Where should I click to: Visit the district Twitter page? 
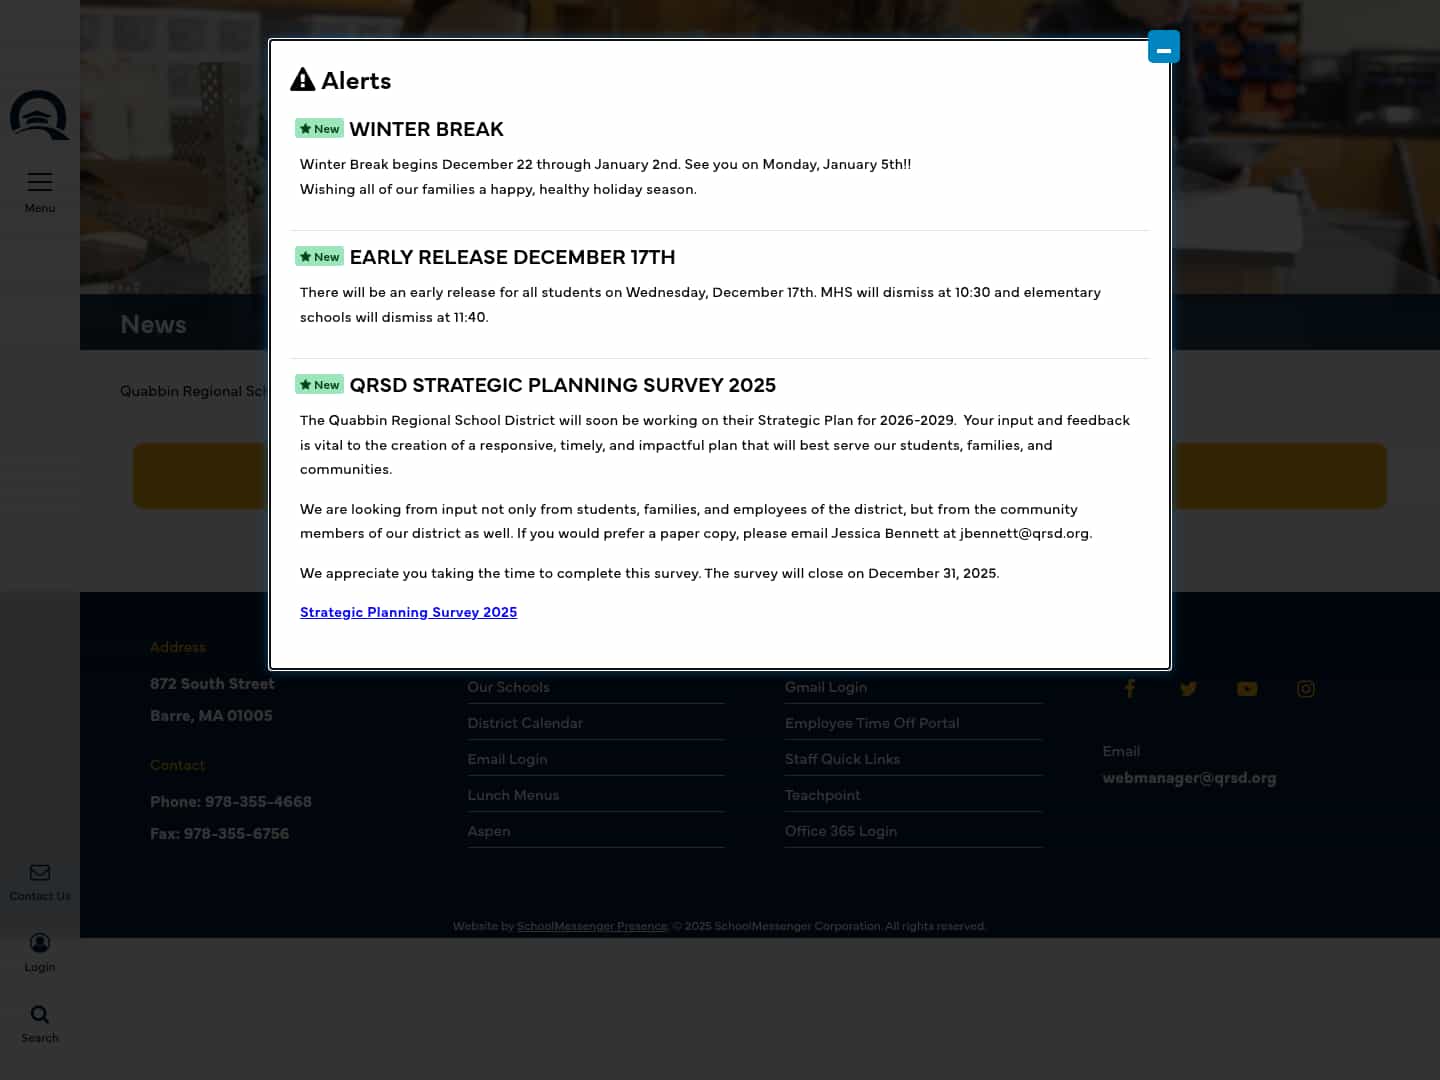point(1188,689)
